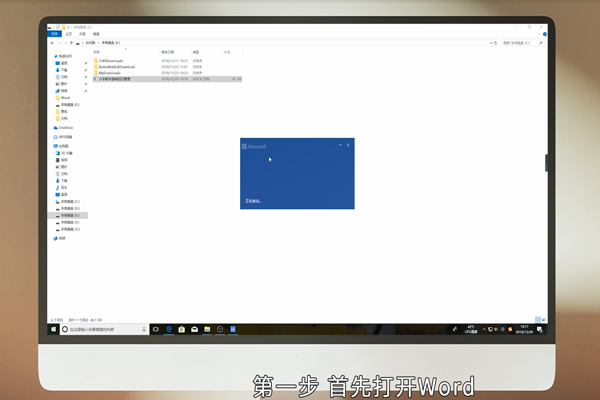This screenshot has height=400, width=600.
Task: Click the Cortana microphone icon
Action: pos(144,329)
